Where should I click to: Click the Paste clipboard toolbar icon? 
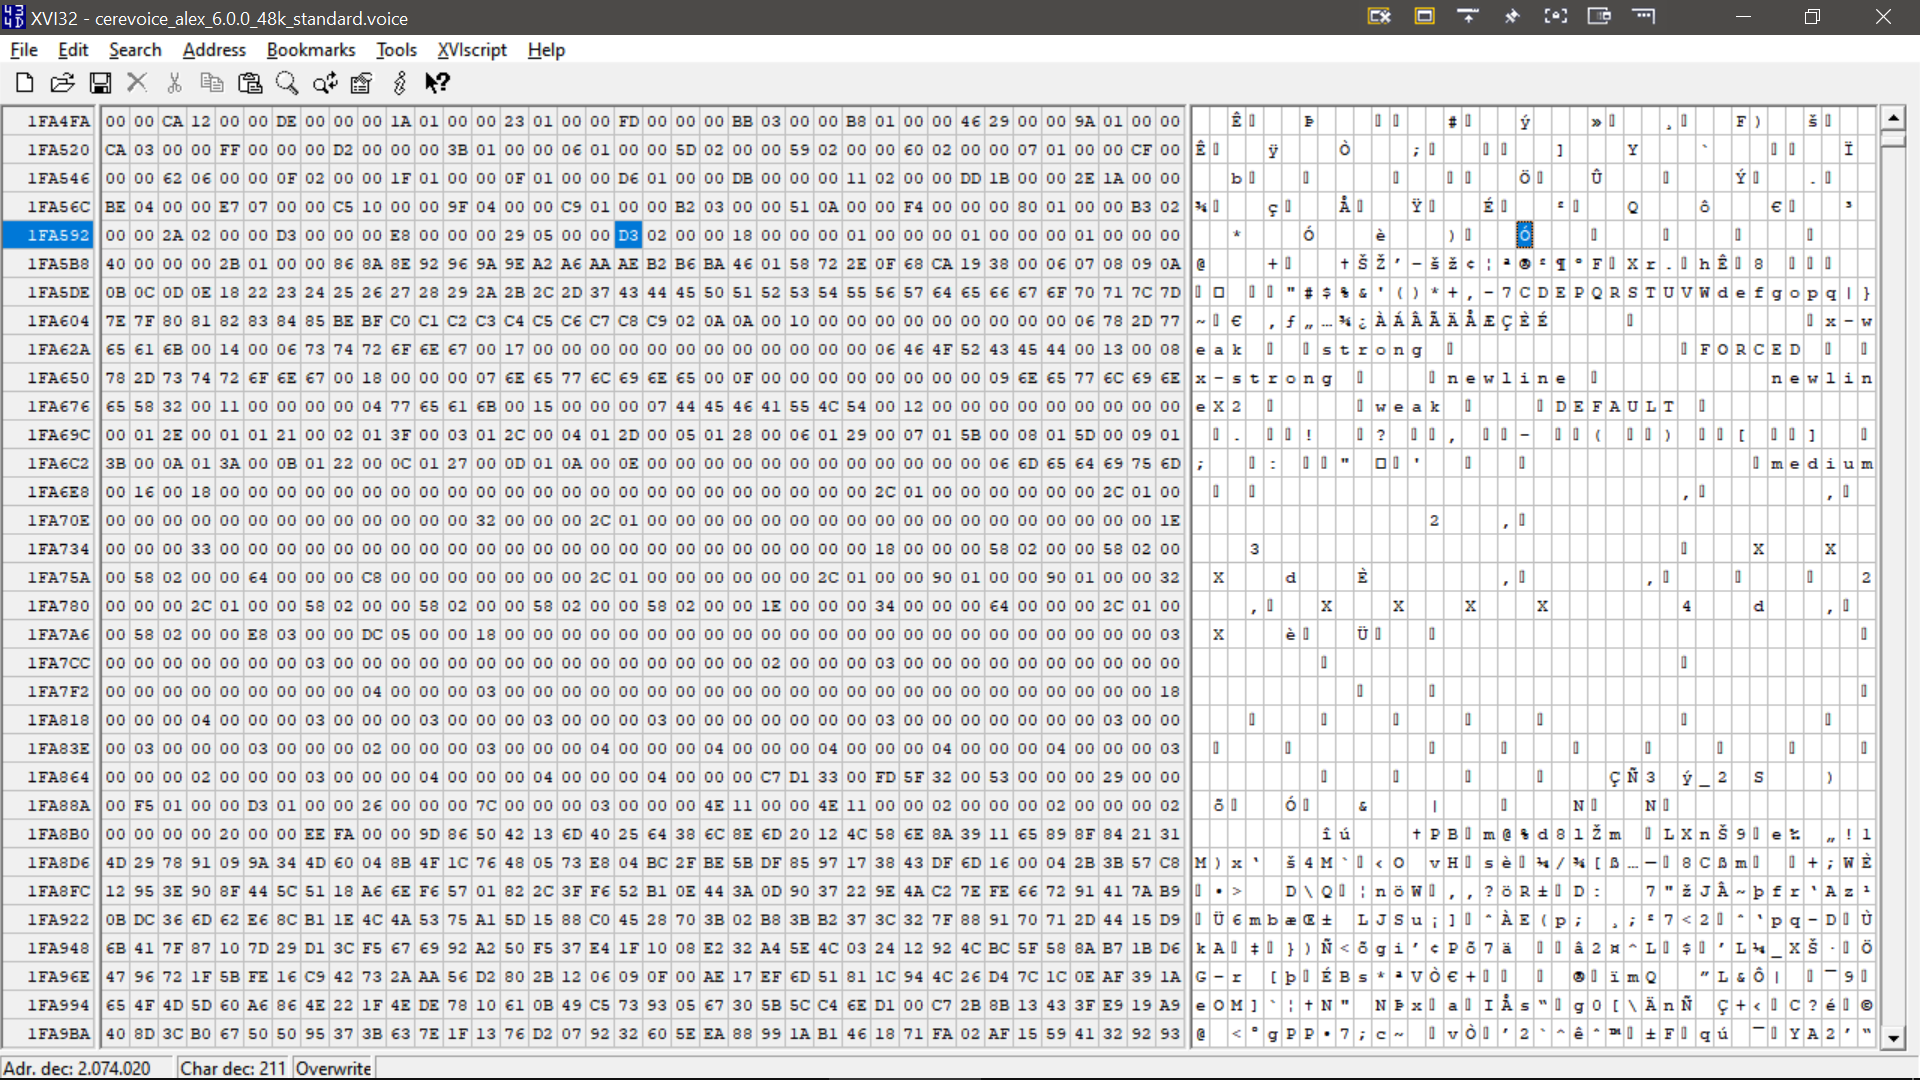(x=250, y=83)
